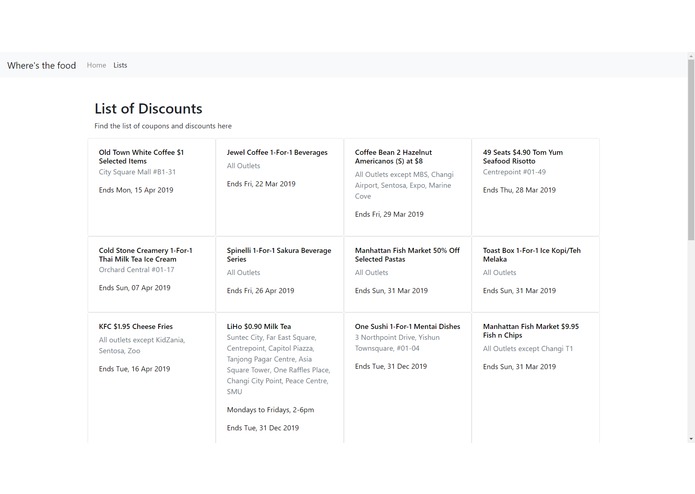Click 'All Outlets except MBS, Changi Airport' text
The height and width of the screenshot is (494, 695).
pyautogui.click(x=404, y=185)
